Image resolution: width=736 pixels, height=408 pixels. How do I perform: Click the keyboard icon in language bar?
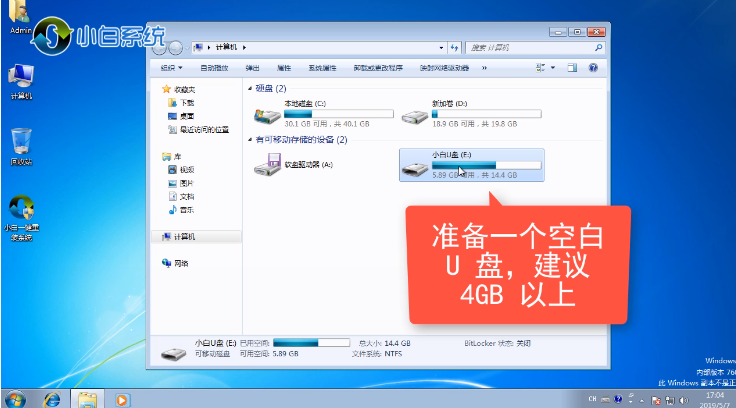coord(606,400)
